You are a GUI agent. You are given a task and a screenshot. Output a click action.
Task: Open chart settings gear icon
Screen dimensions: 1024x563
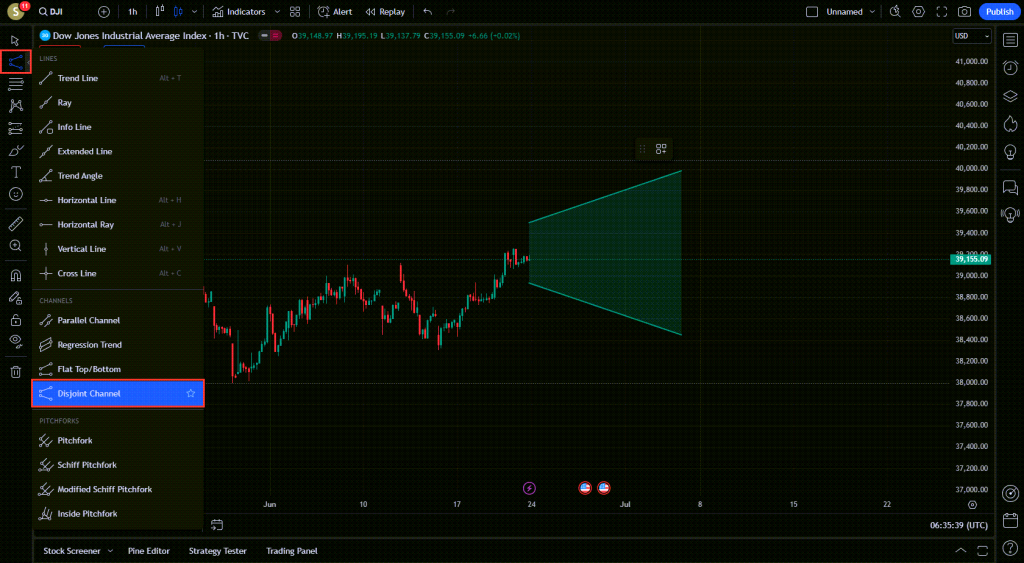tap(918, 12)
